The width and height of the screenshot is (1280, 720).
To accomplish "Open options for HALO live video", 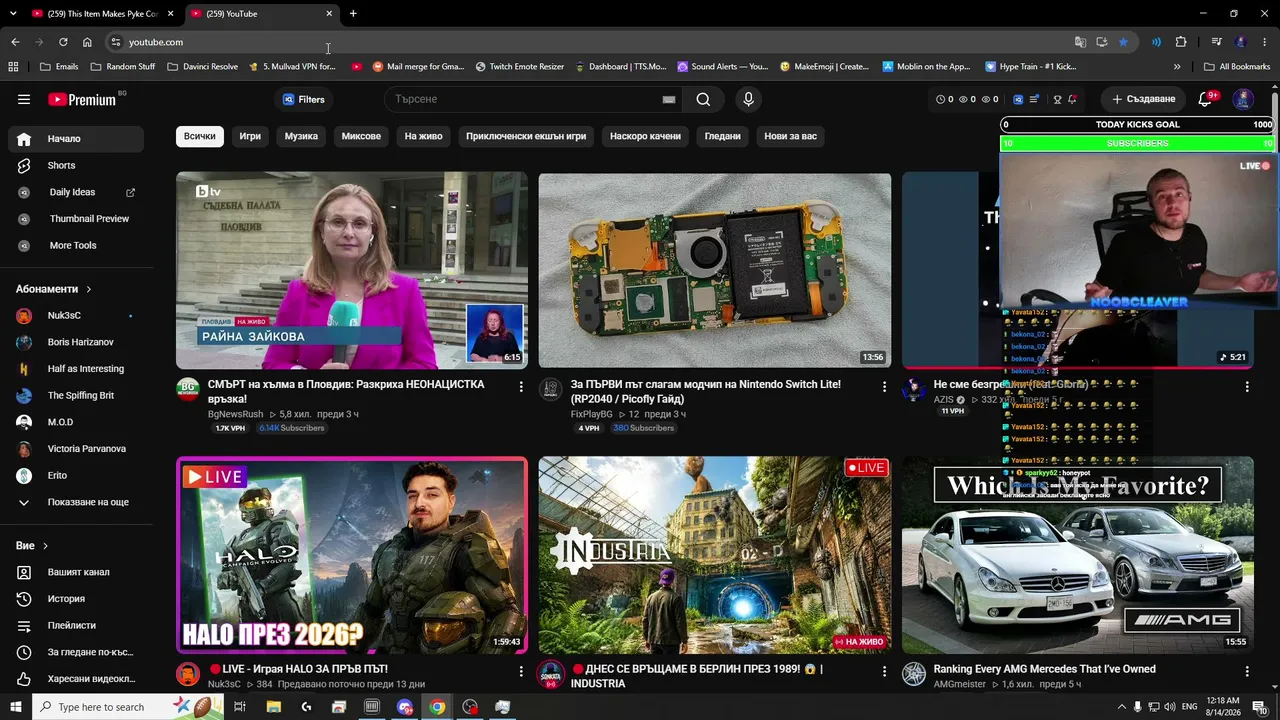I will pyautogui.click(x=521, y=671).
